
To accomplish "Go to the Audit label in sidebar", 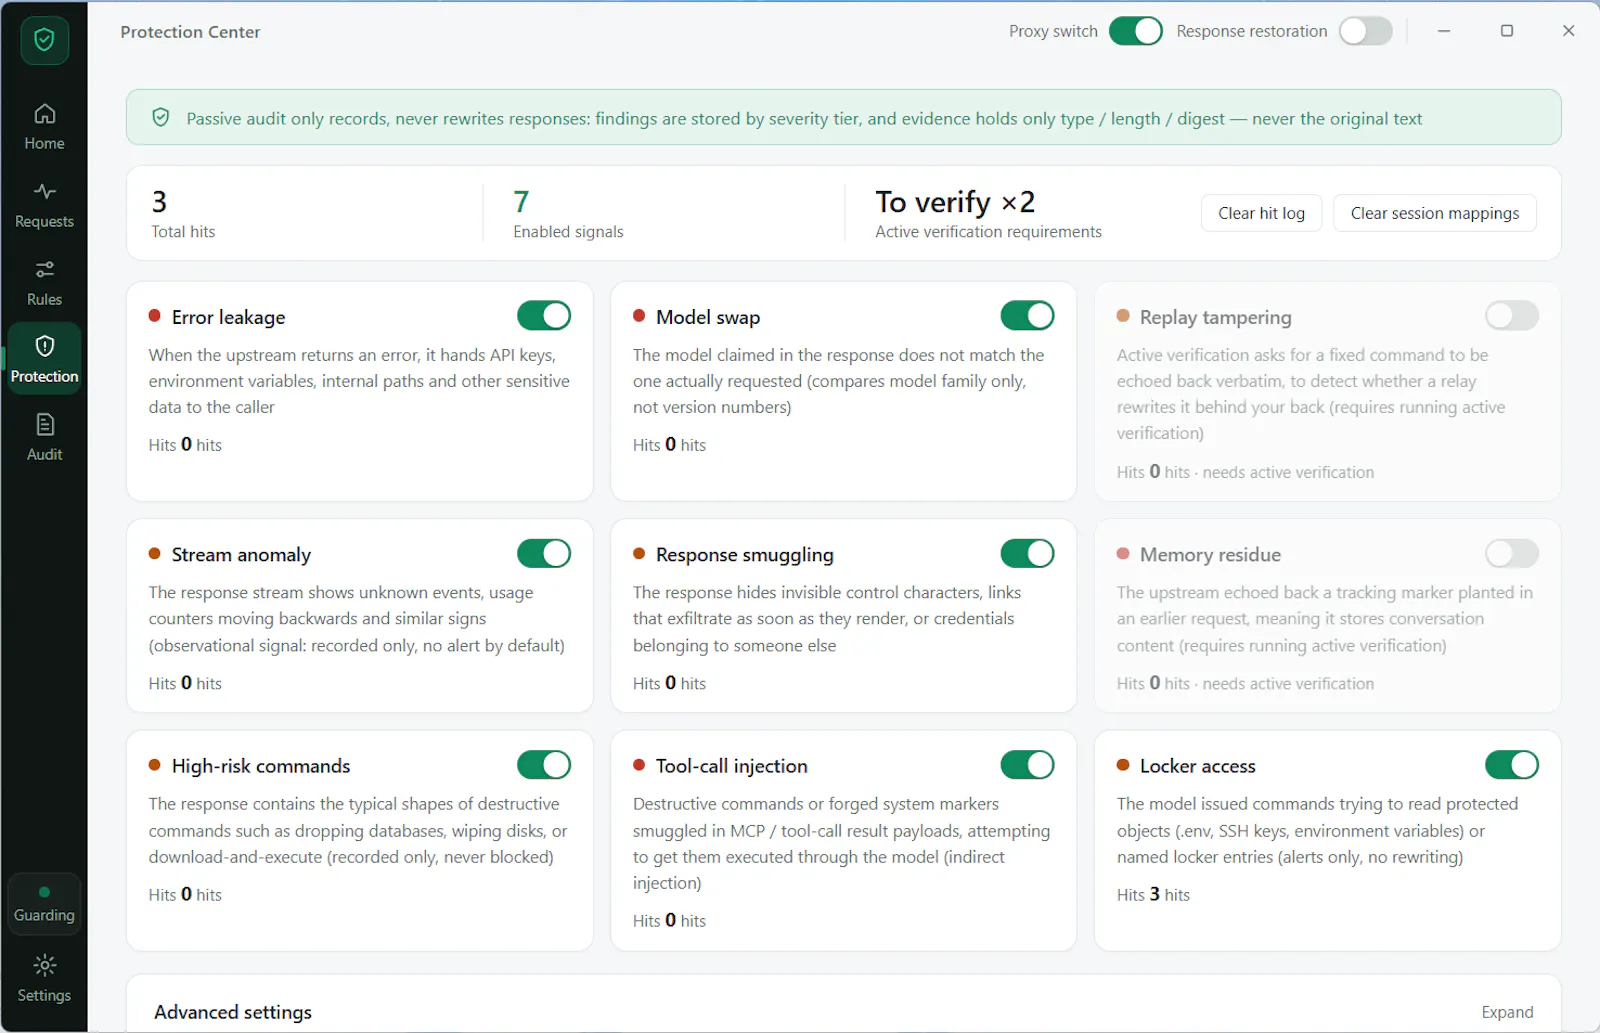I will [44, 454].
